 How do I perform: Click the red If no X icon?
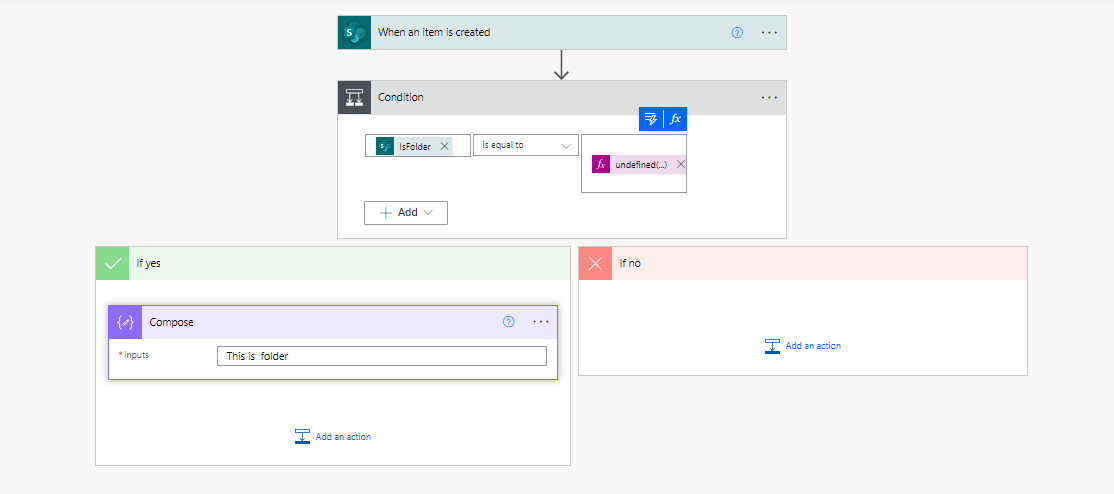point(596,264)
